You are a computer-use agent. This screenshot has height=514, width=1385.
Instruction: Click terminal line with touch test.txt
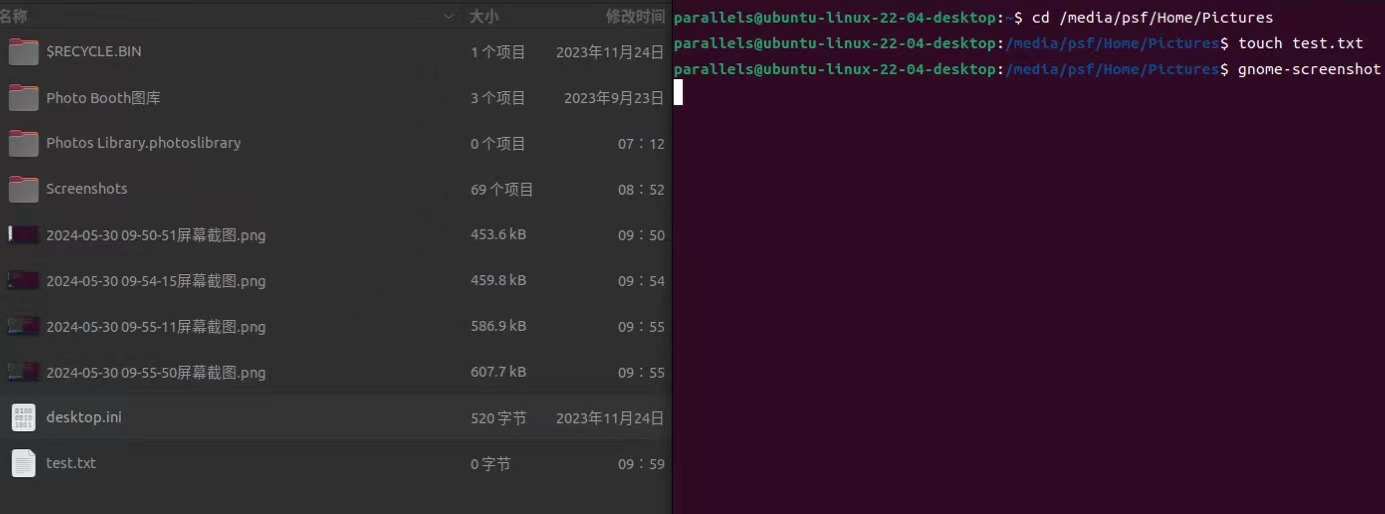click(1018, 44)
